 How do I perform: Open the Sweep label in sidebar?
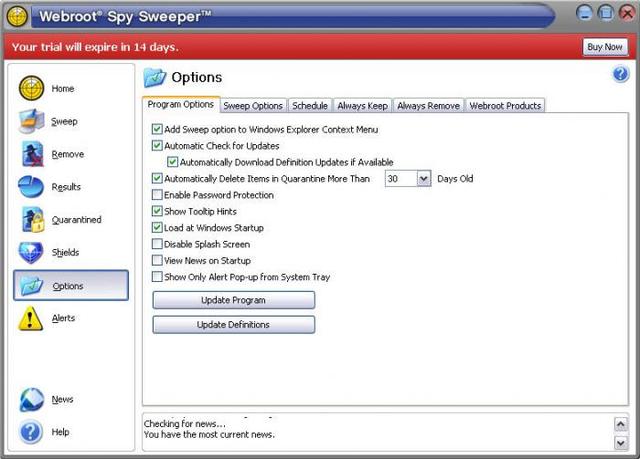64,122
